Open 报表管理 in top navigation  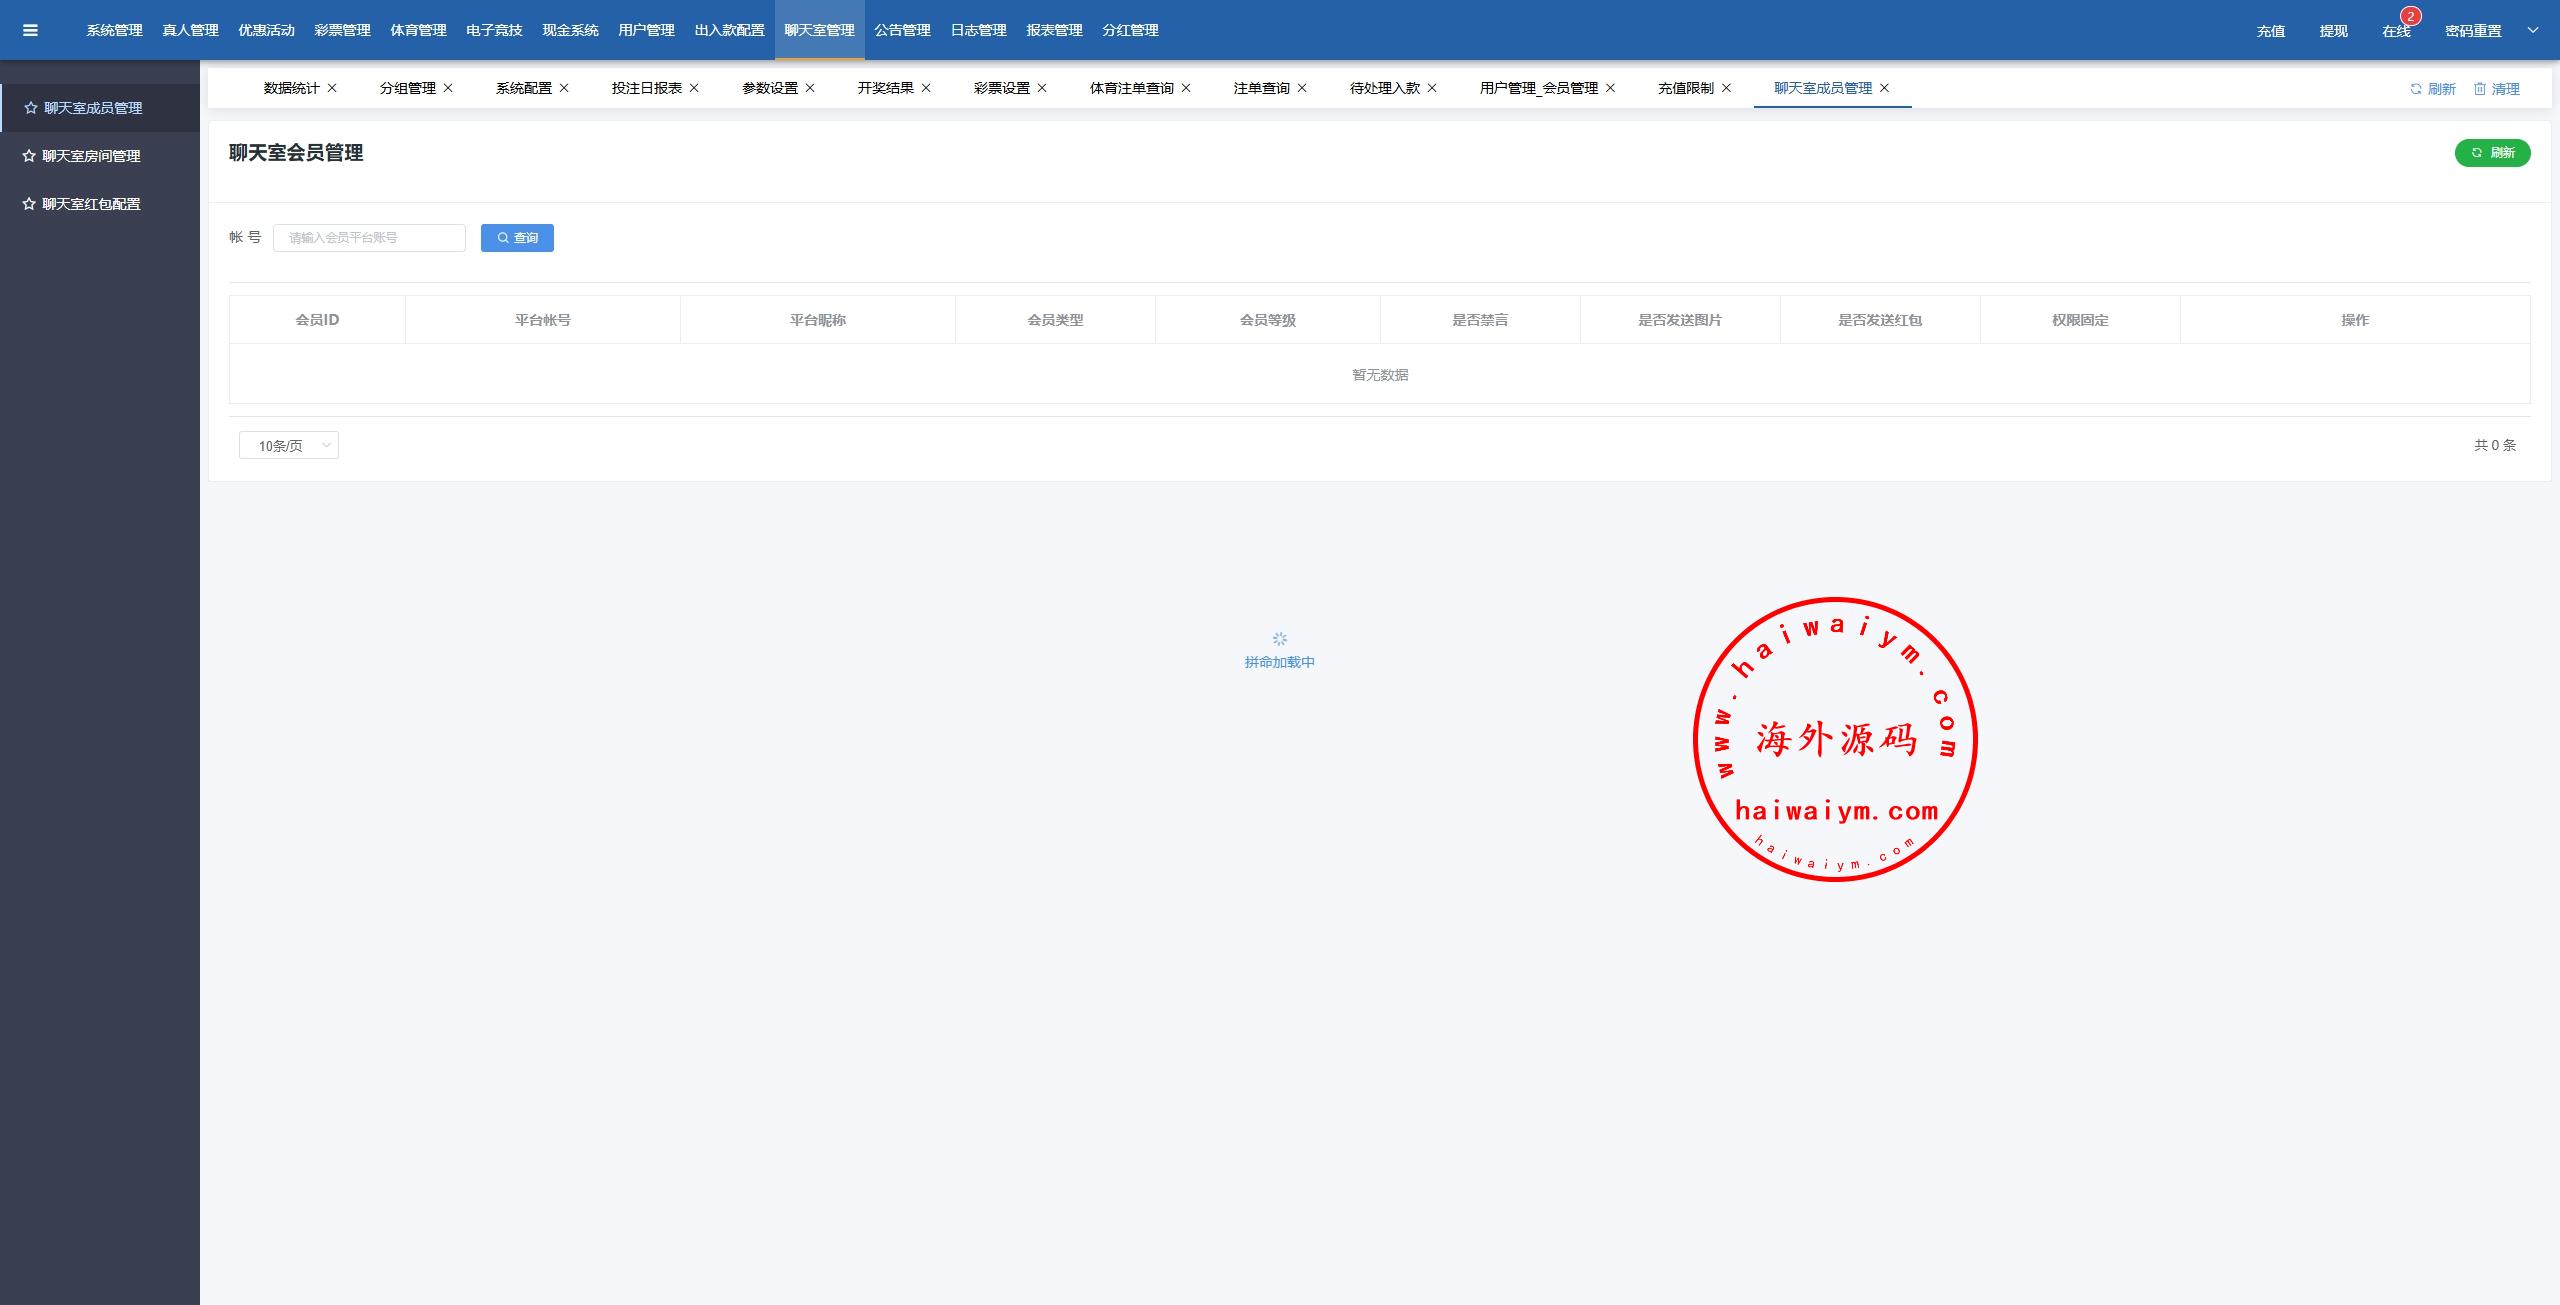(x=1054, y=30)
